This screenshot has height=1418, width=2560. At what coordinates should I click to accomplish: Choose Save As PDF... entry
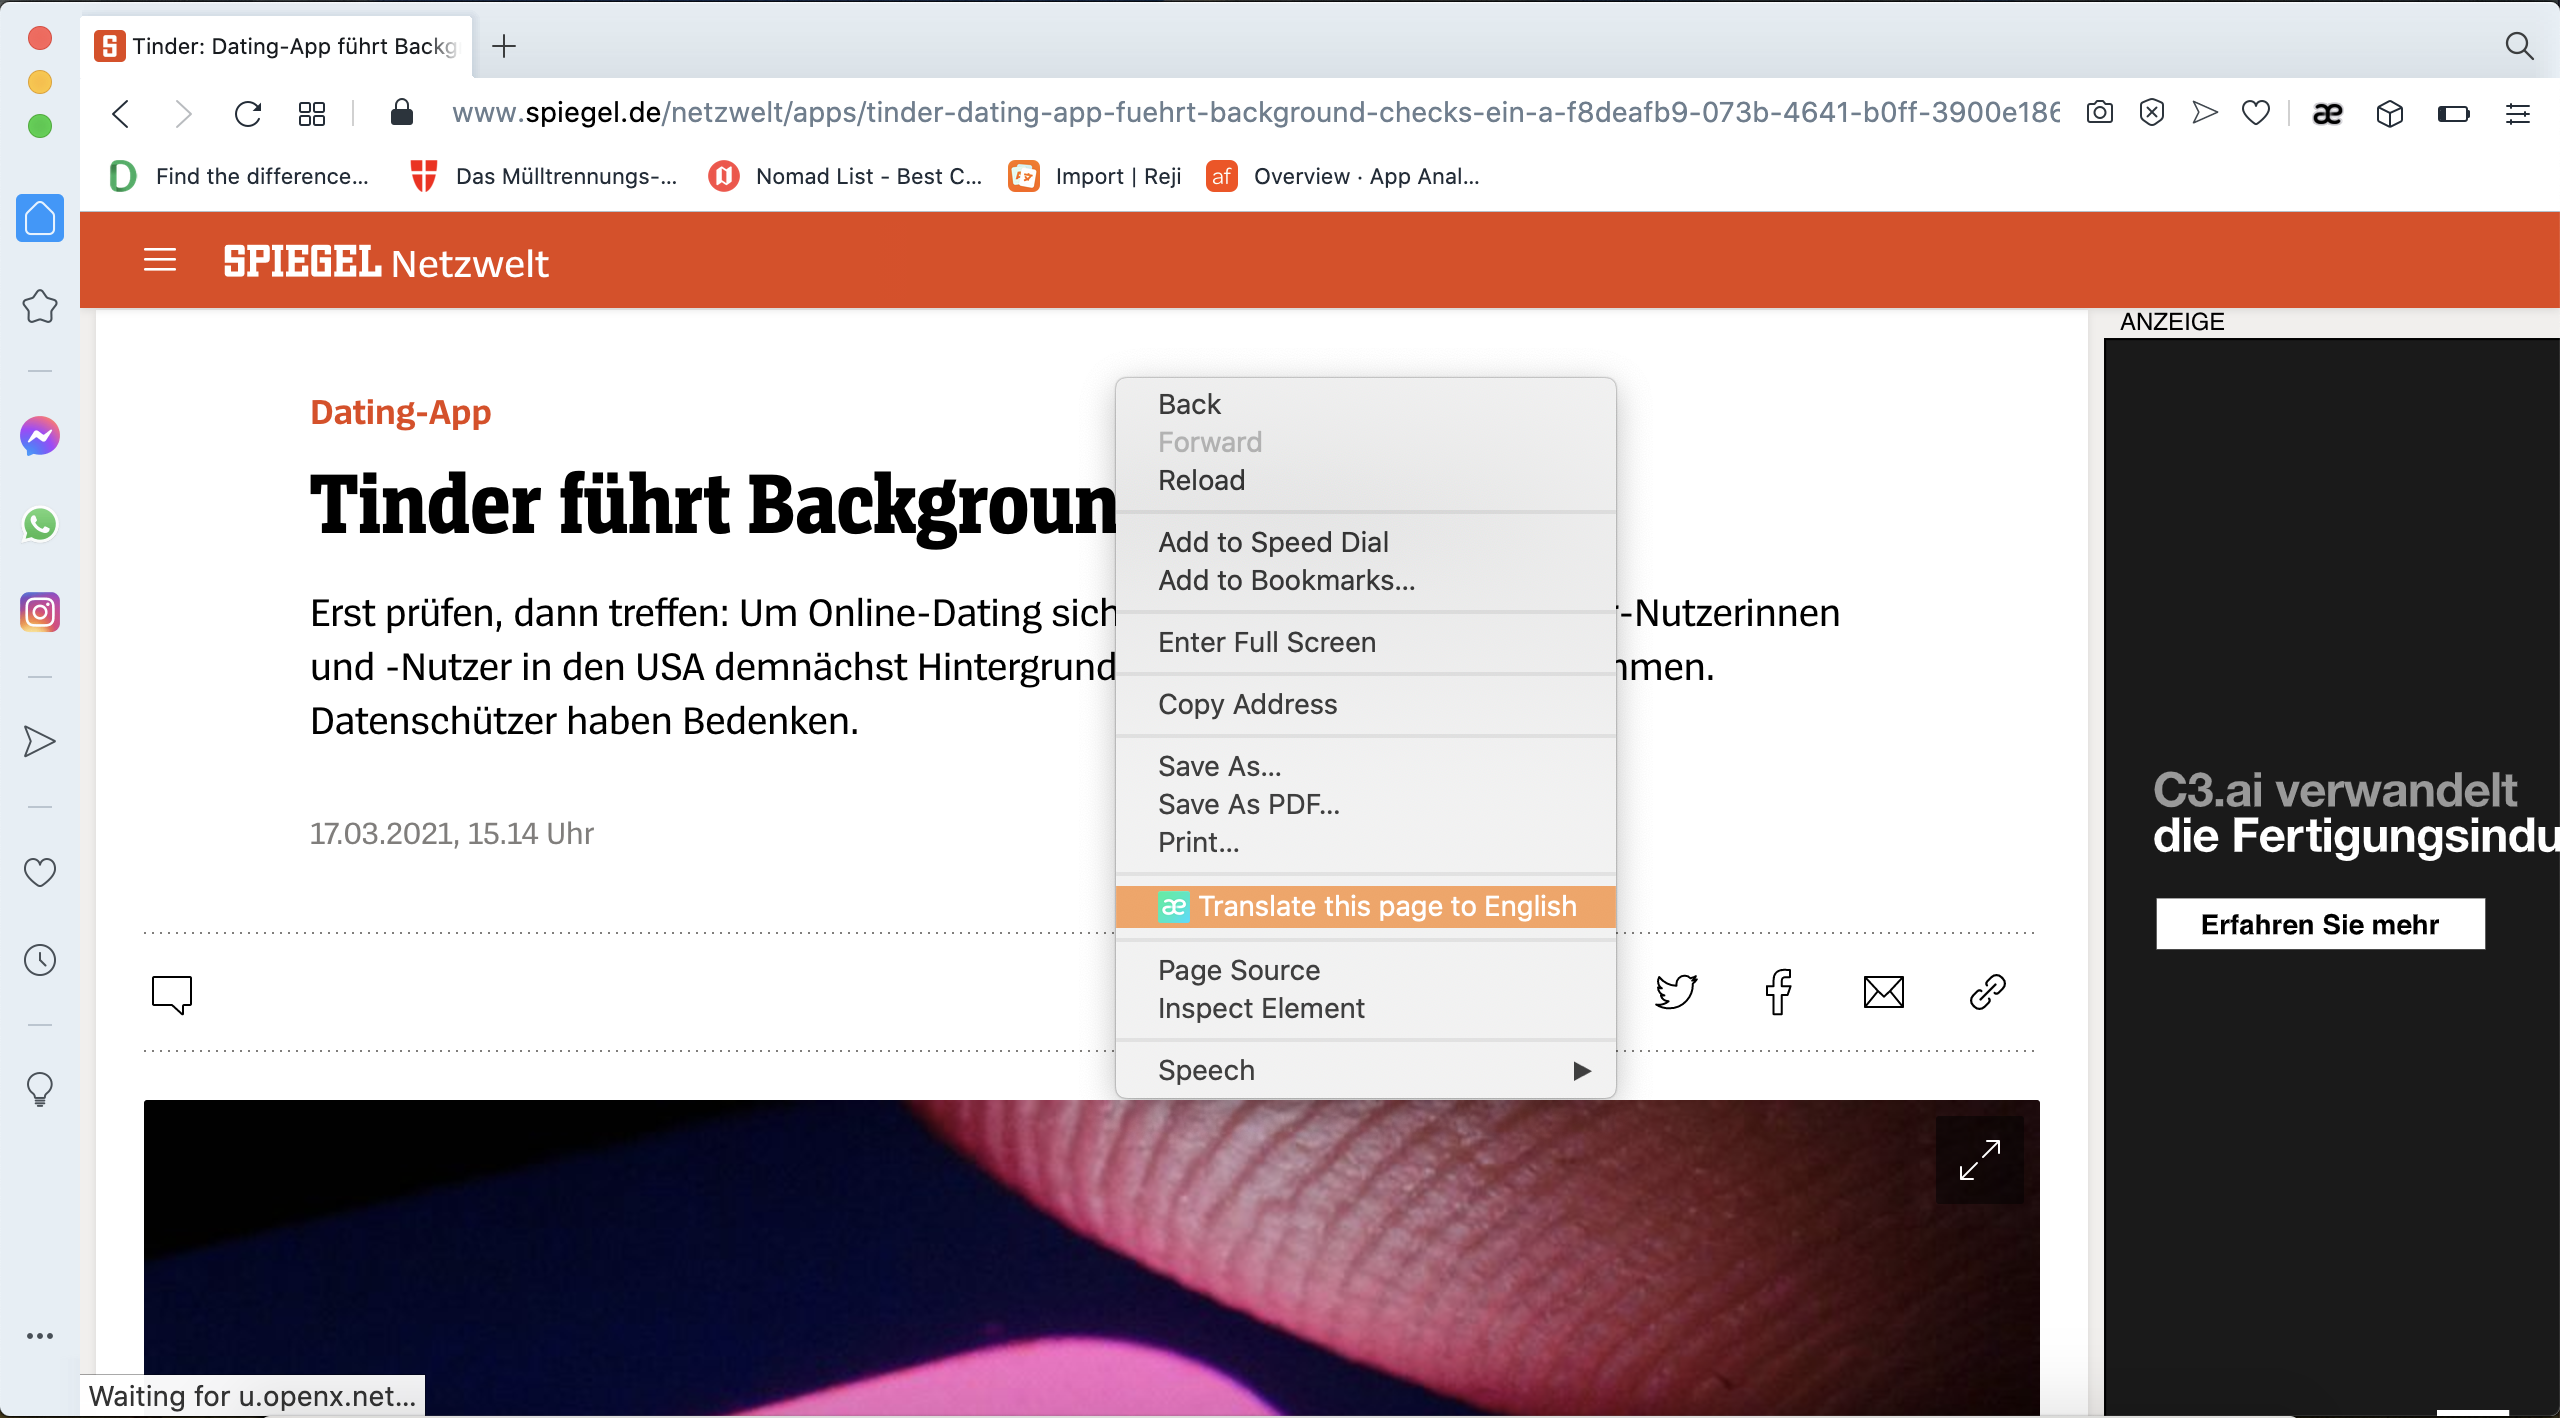pos(1366,804)
